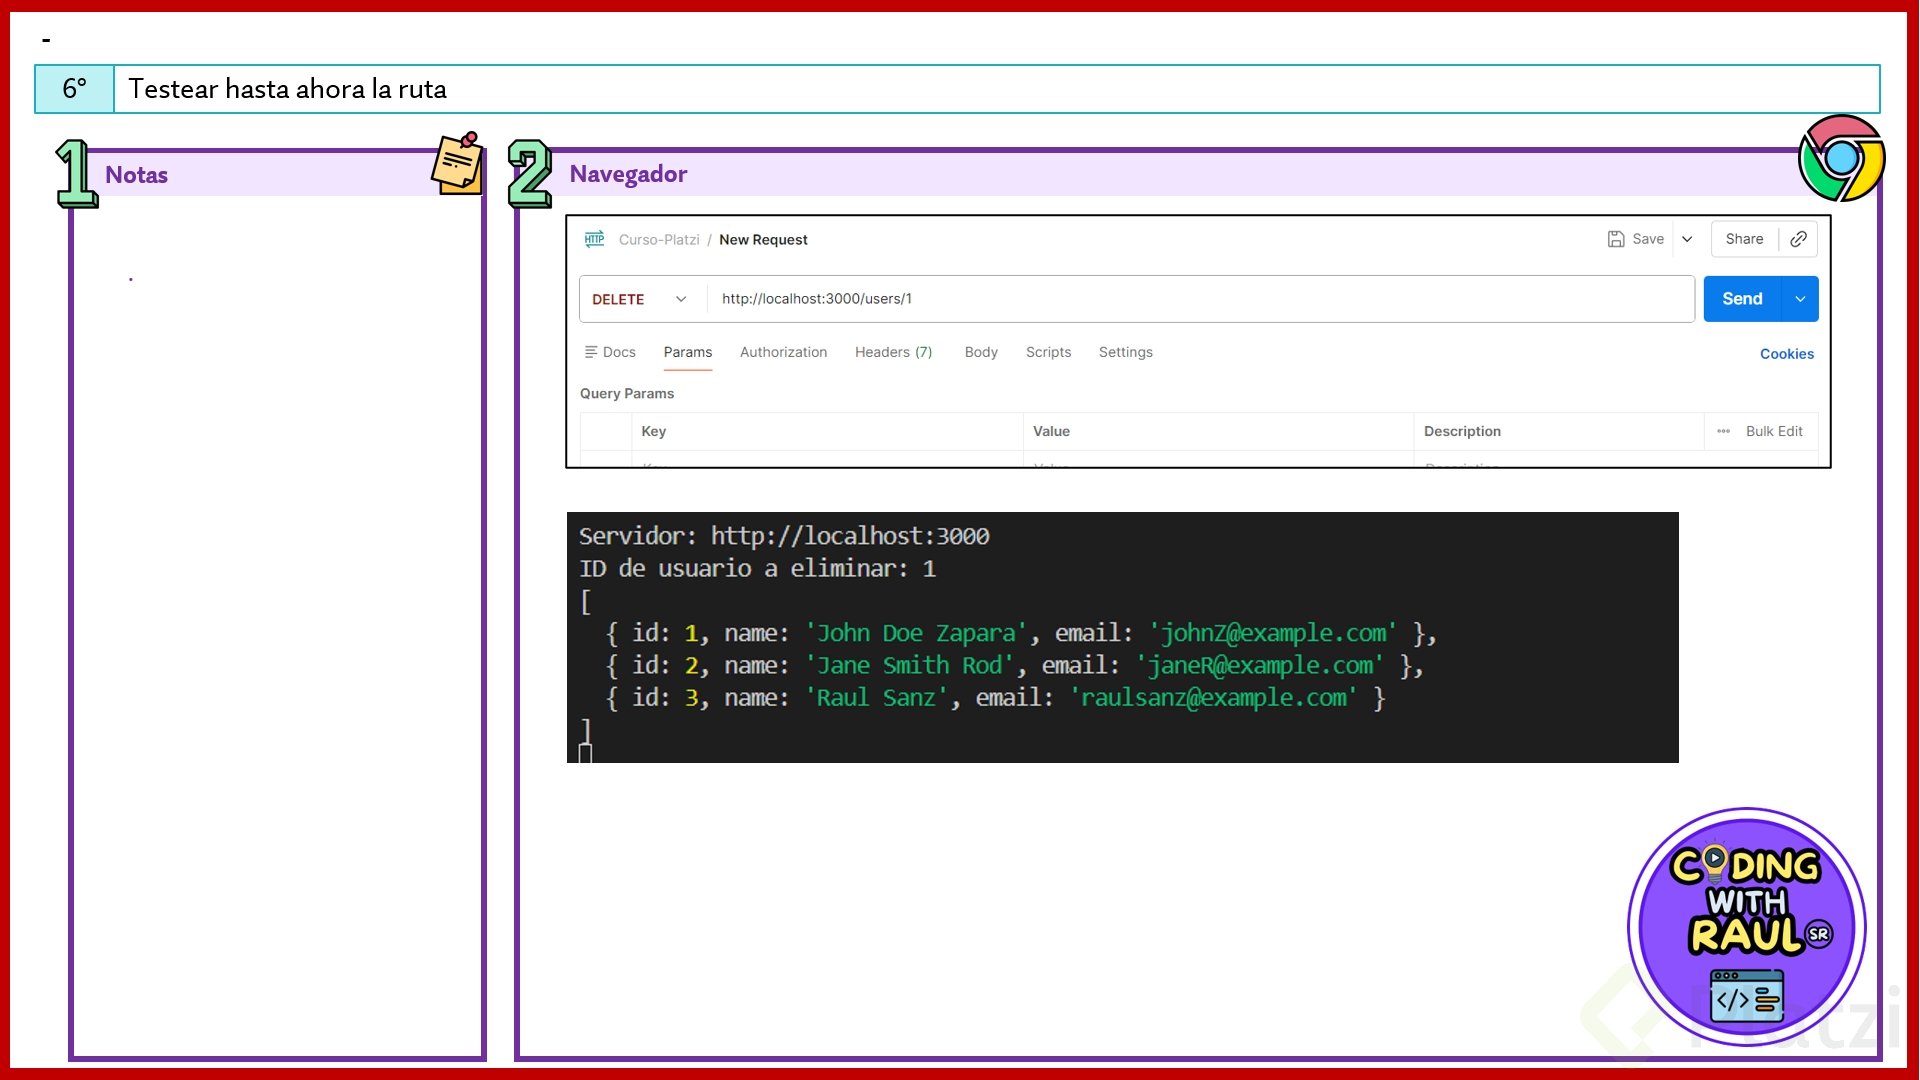Copy the request link icon
The image size is (1920, 1080).
pyautogui.click(x=1798, y=239)
